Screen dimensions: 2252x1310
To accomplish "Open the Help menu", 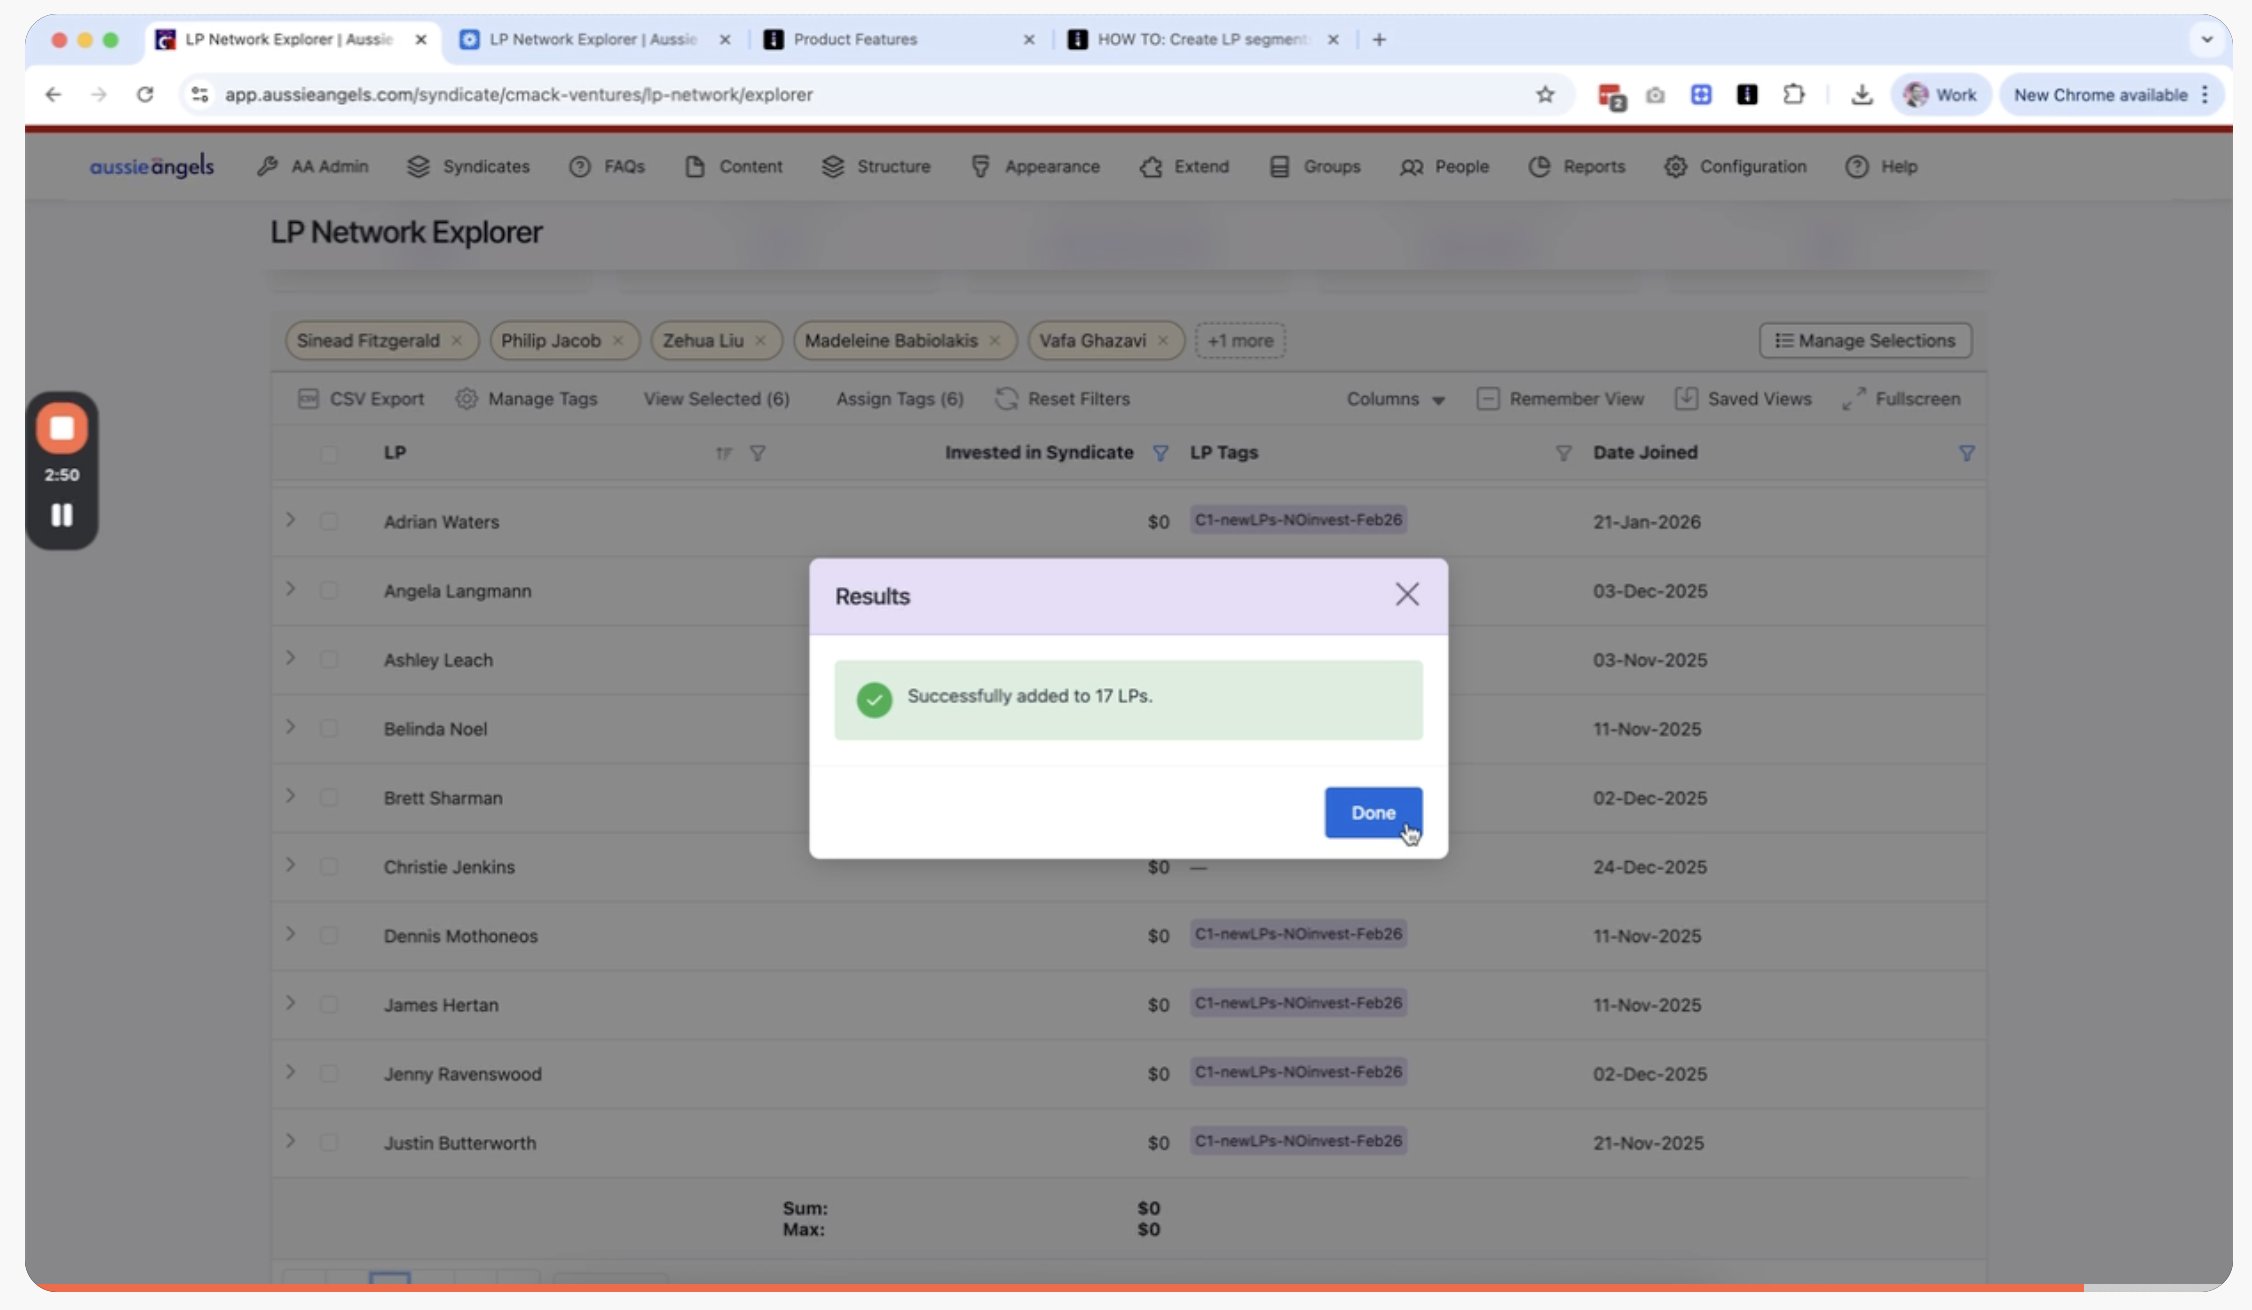I will click(1881, 166).
